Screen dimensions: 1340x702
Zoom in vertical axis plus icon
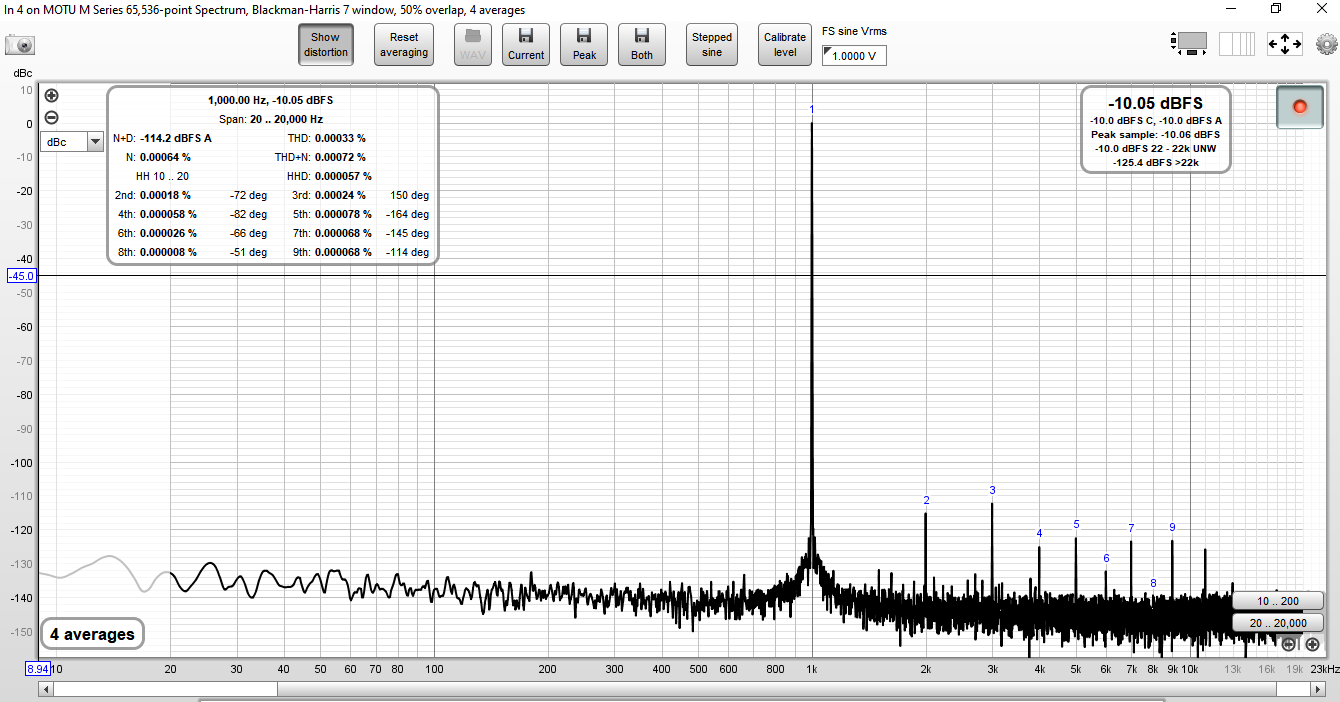tap(52, 96)
